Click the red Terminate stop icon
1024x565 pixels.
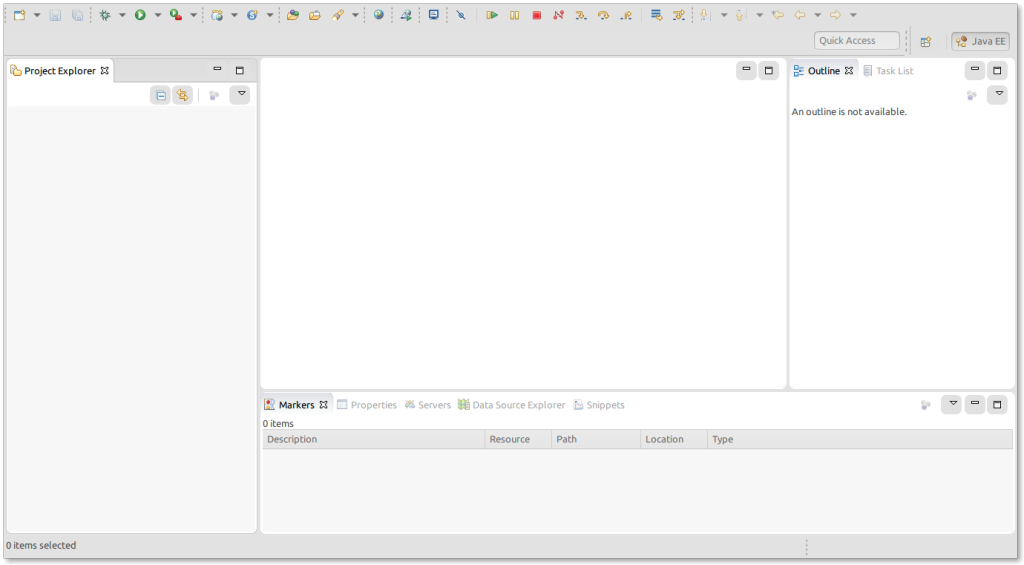pos(537,15)
